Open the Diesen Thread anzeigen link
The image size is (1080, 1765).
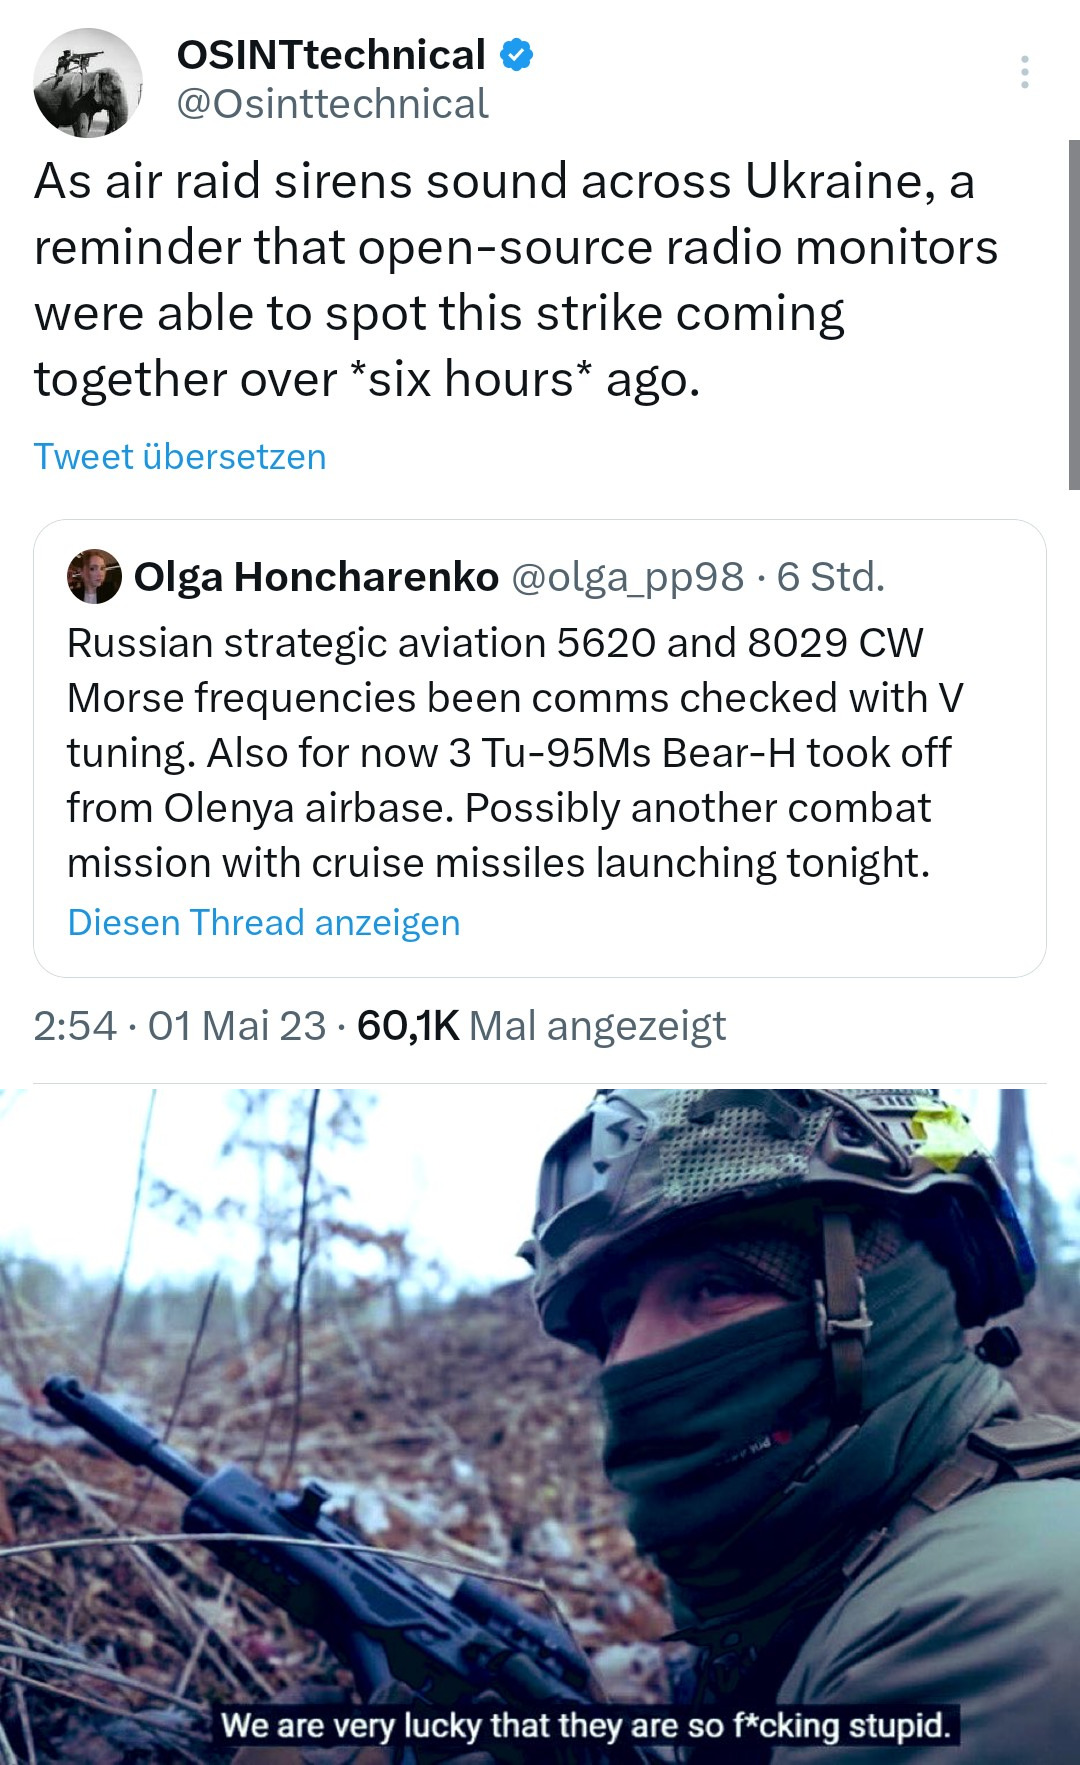264,922
